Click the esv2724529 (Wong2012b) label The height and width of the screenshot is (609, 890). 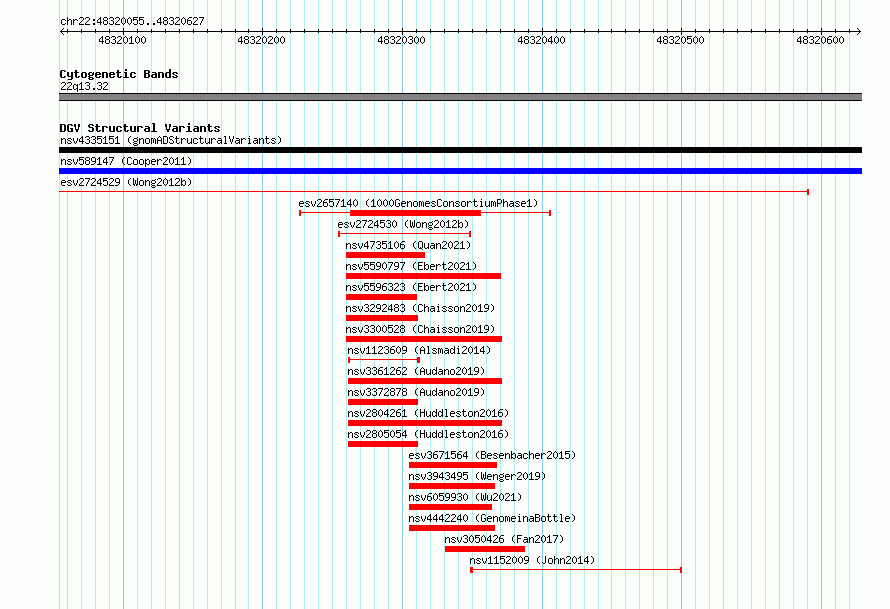point(126,182)
